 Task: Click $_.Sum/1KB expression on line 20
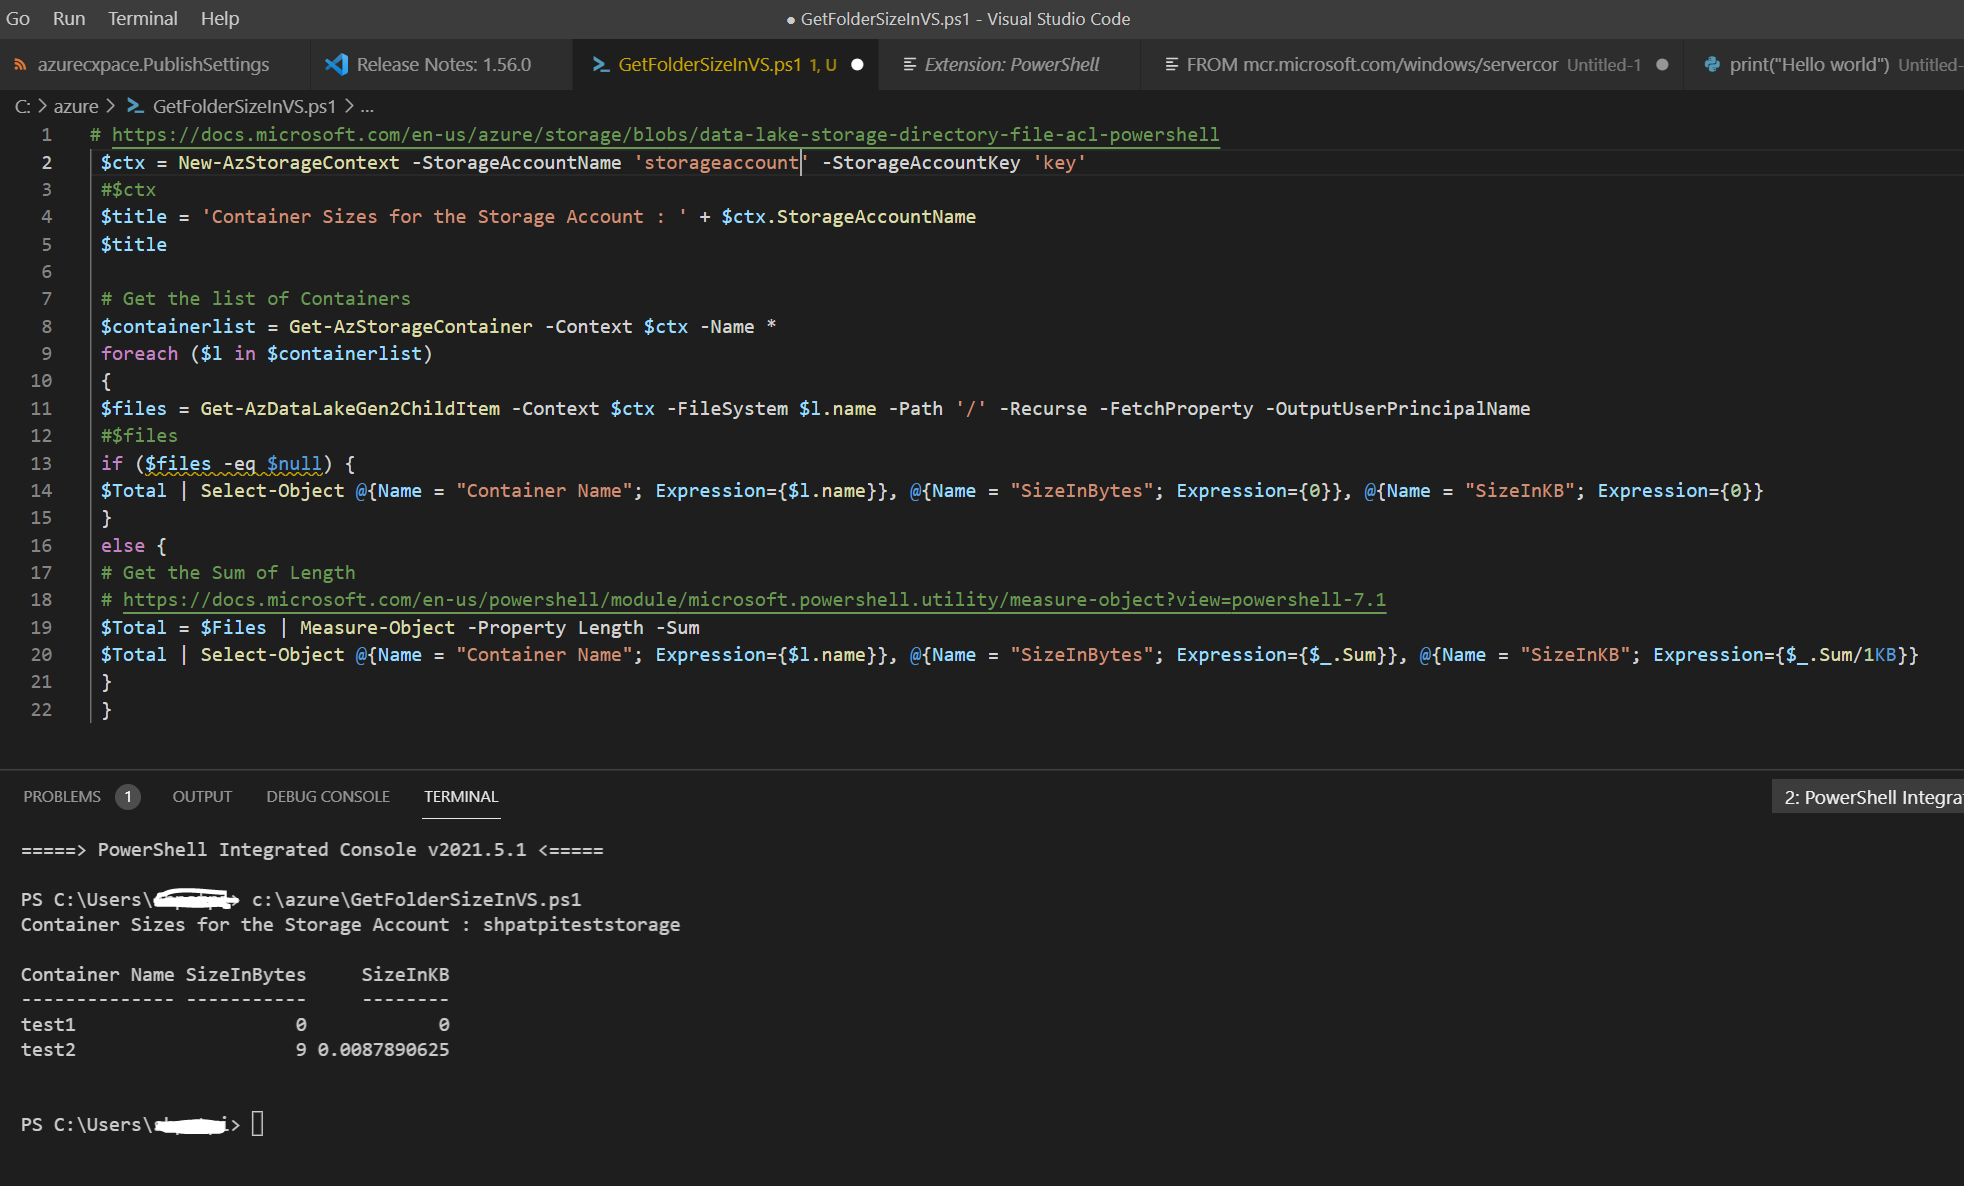click(x=1841, y=654)
